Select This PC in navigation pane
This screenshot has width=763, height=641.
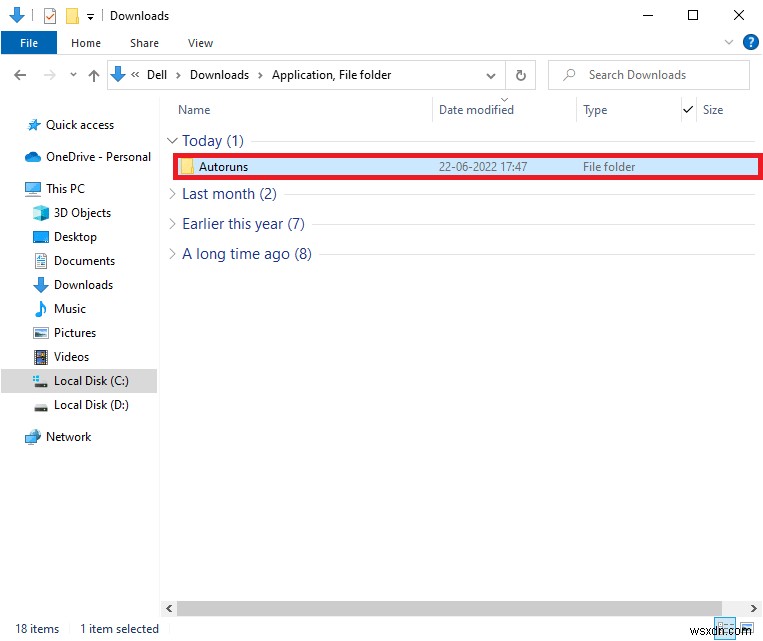[x=65, y=188]
